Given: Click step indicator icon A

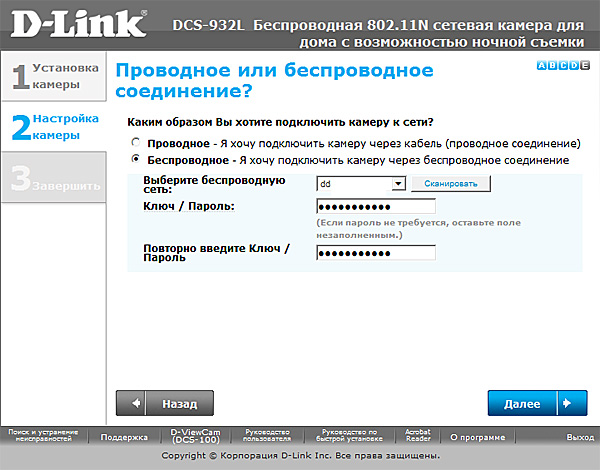Looking at the screenshot, I should 541,65.
